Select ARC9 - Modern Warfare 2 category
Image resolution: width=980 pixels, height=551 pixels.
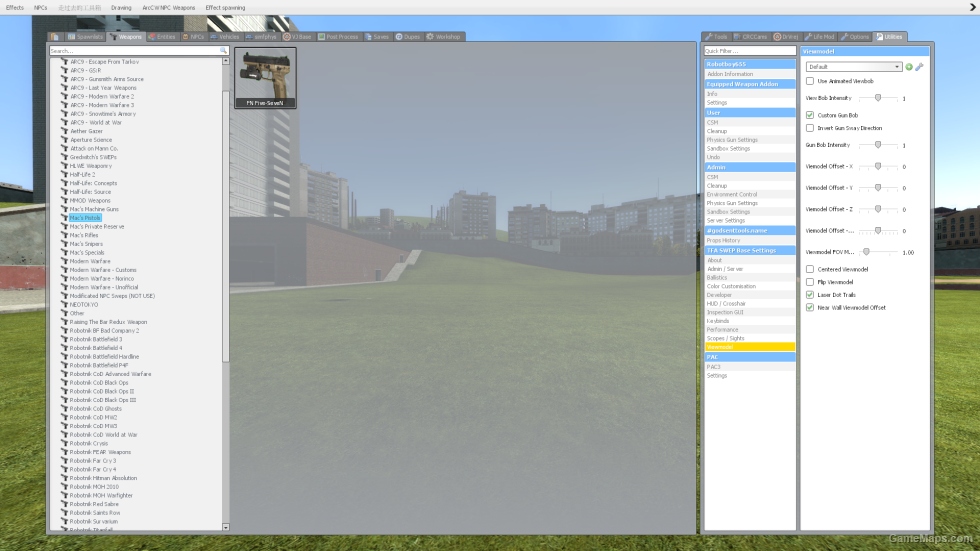[102, 97]
